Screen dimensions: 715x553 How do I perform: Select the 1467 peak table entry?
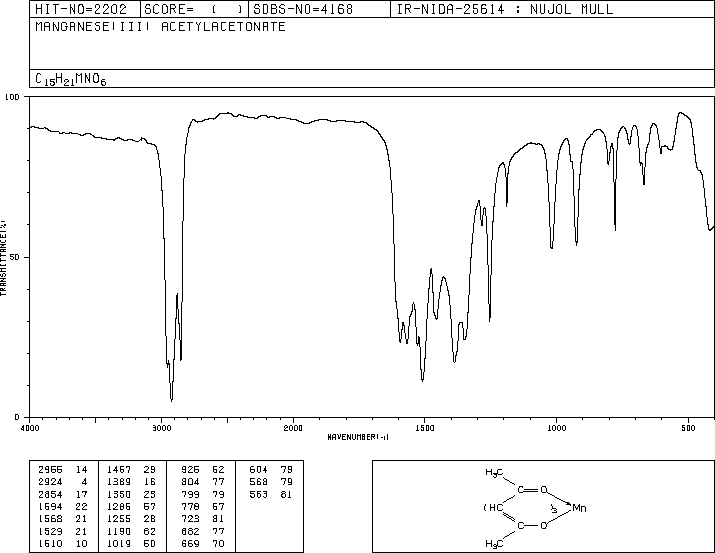pos(131,470)
